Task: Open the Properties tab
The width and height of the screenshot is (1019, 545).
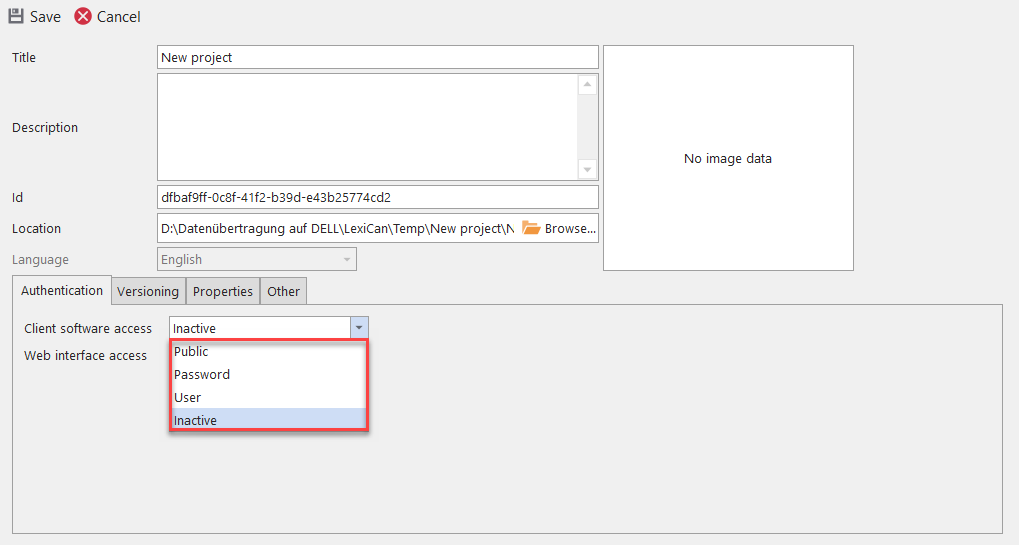Action: click(222, 291)
